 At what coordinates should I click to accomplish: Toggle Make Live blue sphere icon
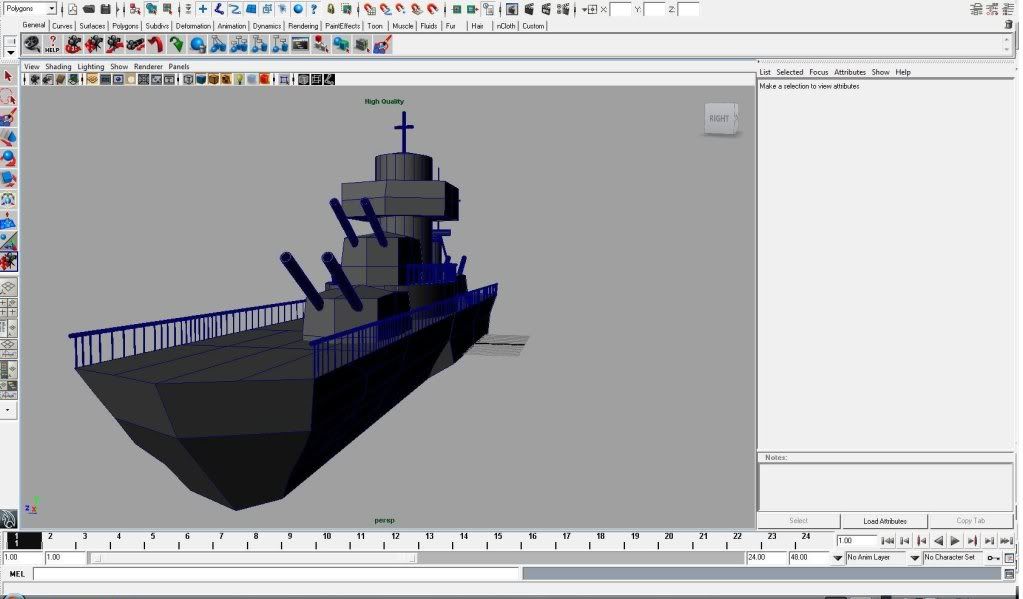[x=298, y=9]
